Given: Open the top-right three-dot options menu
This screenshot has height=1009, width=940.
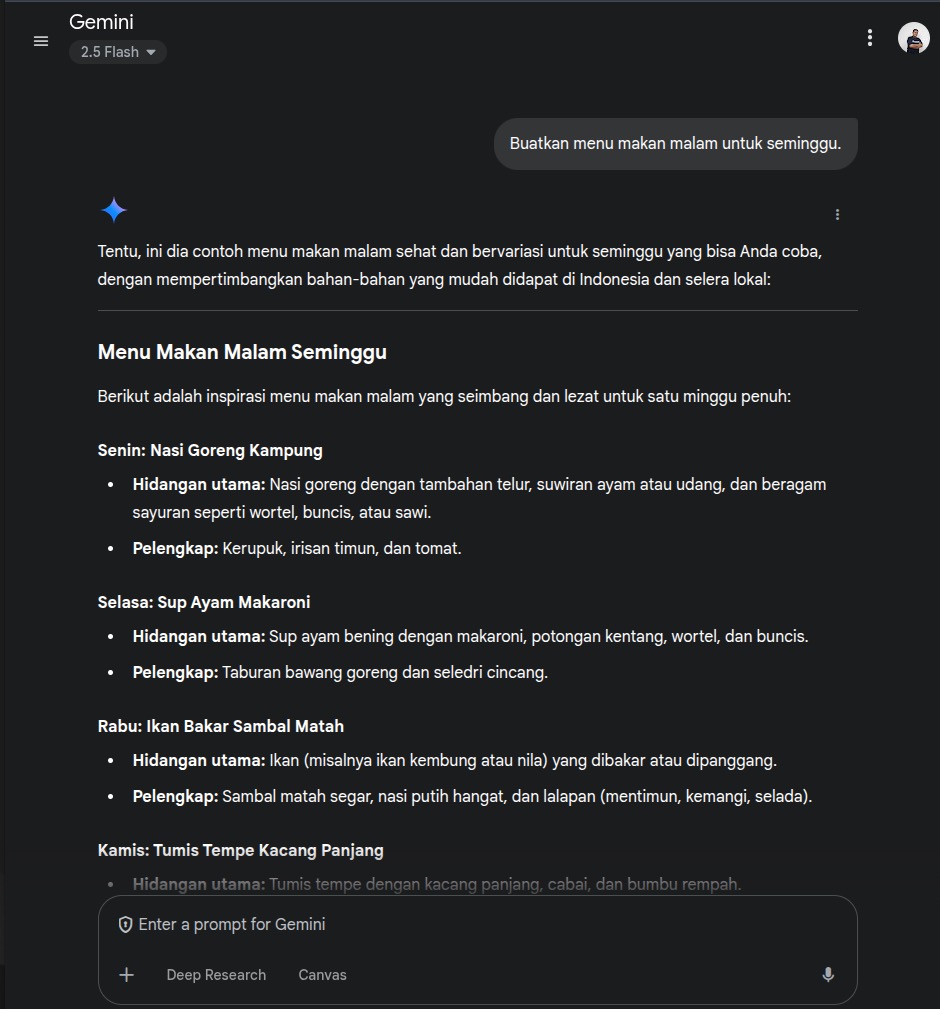Looking at the screenshot, I should [x=869, y=38].
